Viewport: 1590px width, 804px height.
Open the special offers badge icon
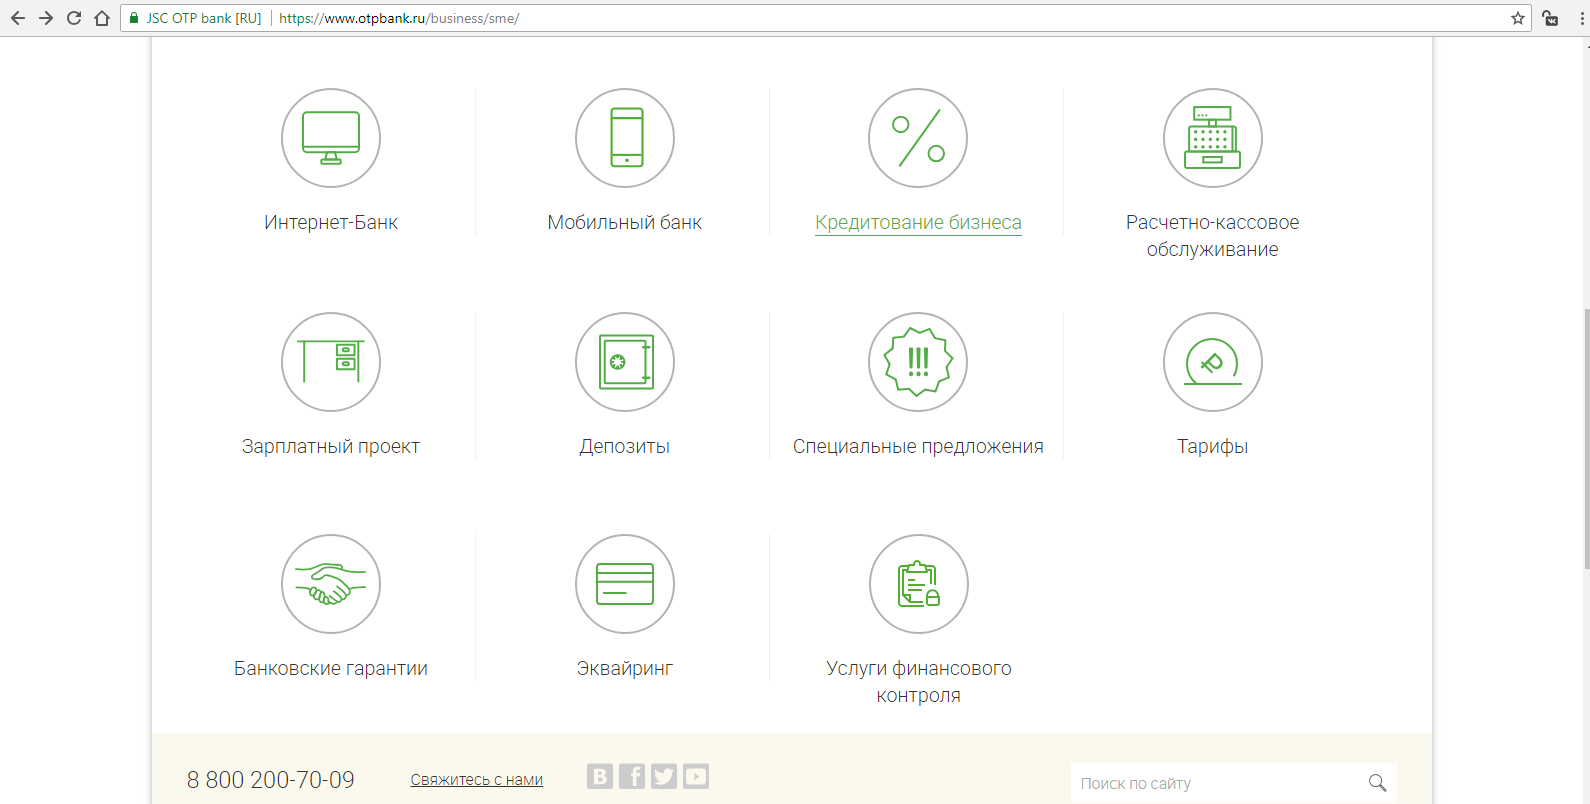point(918,362)
